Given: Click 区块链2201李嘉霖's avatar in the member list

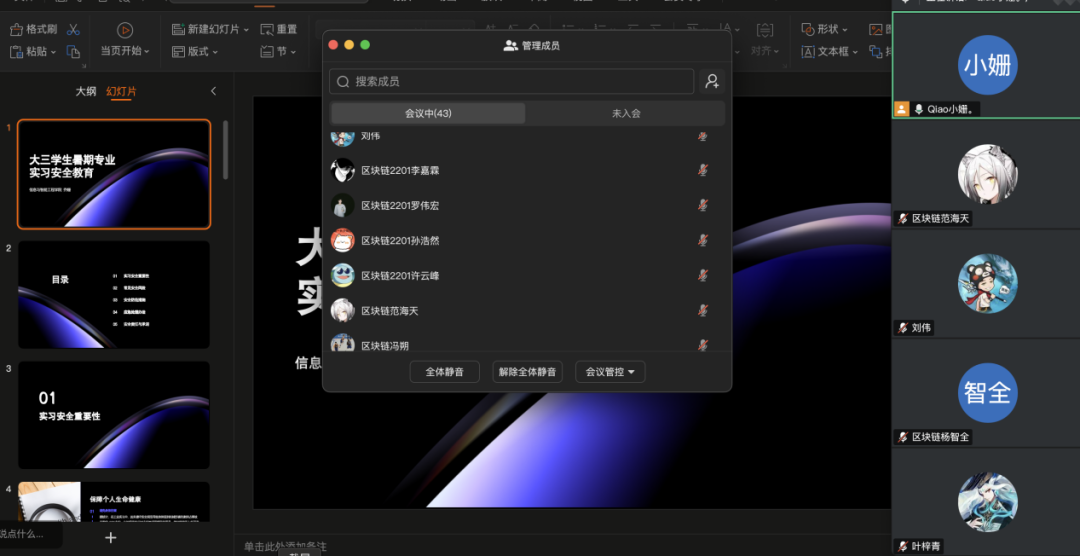Looking at the screenshot, I should [x=342, y=170].
